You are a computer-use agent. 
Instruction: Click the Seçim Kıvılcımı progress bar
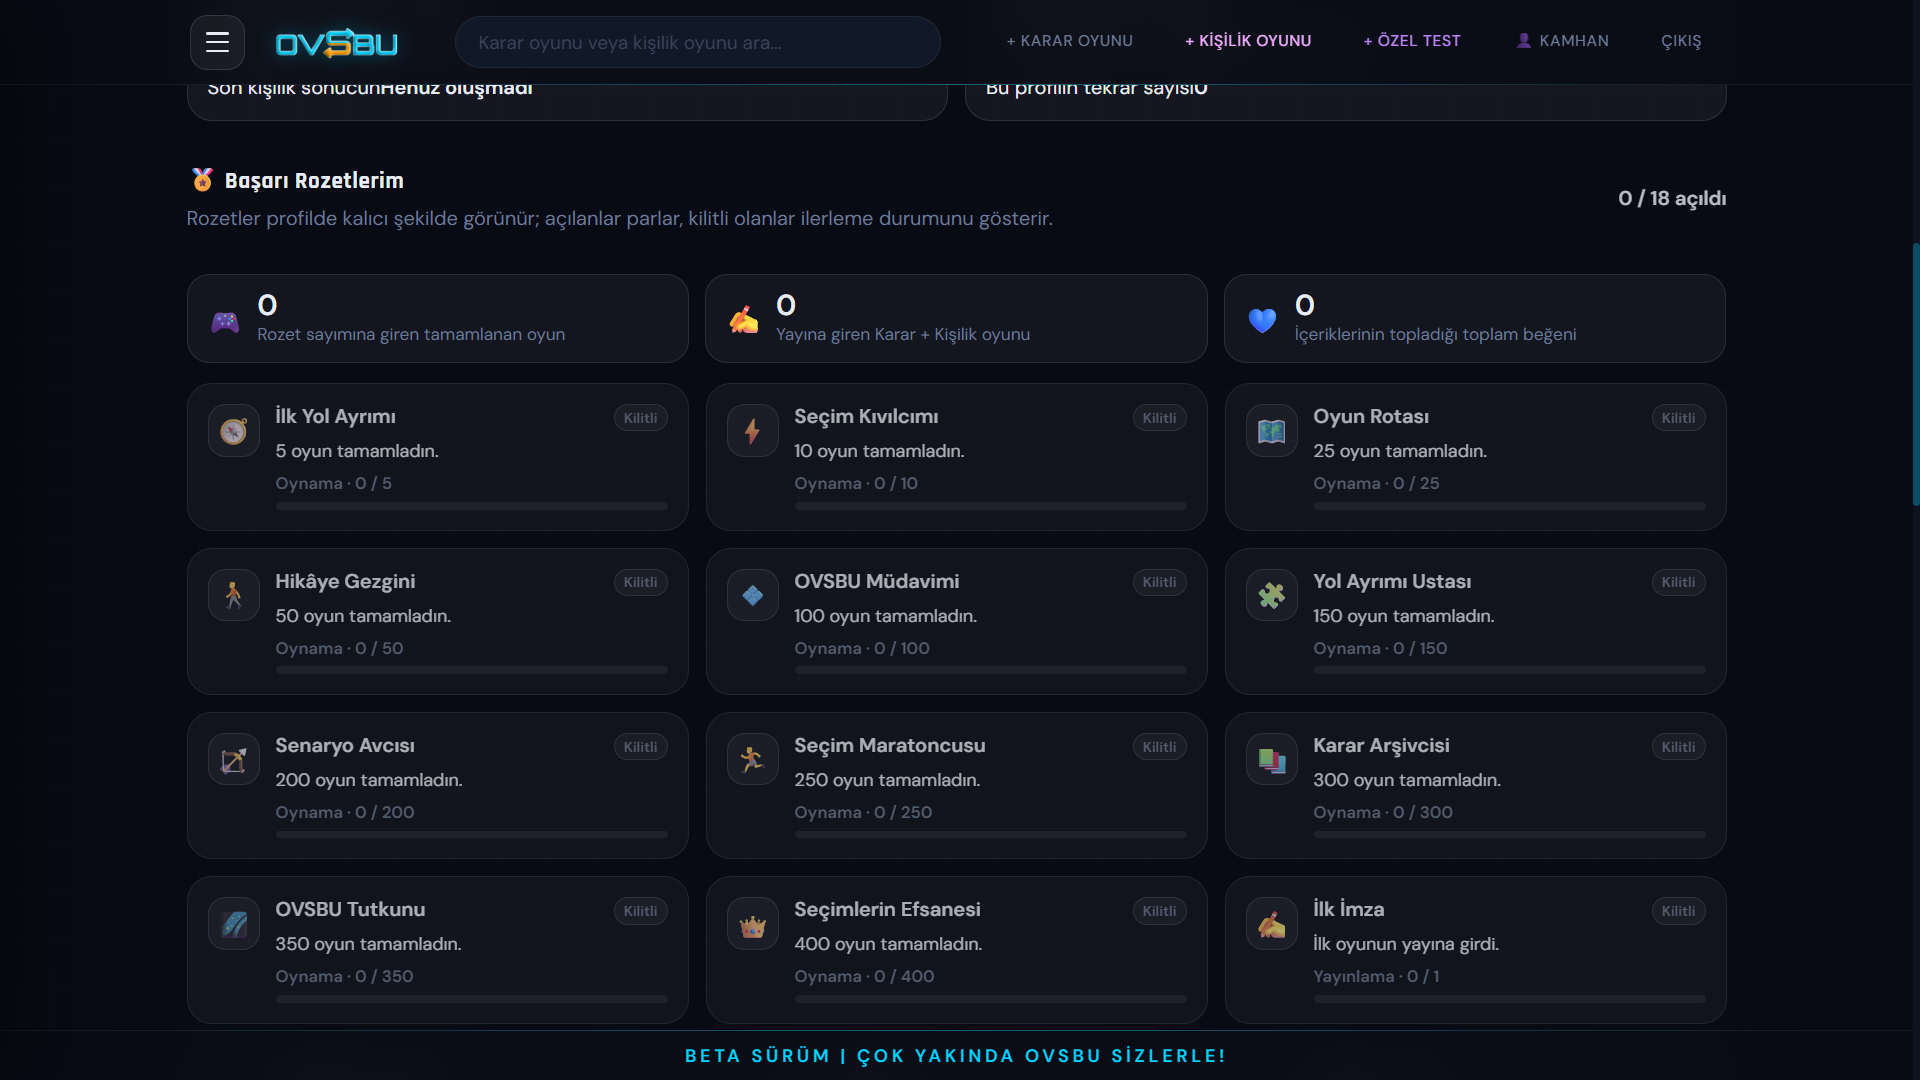point(991,506)
